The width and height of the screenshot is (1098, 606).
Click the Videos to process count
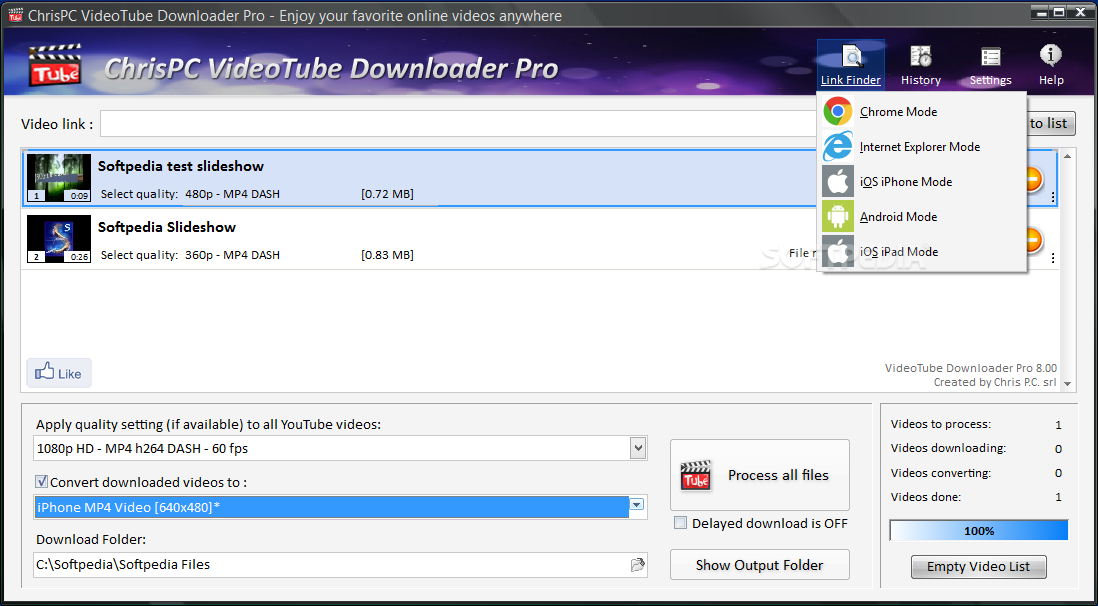[1058, 425]
